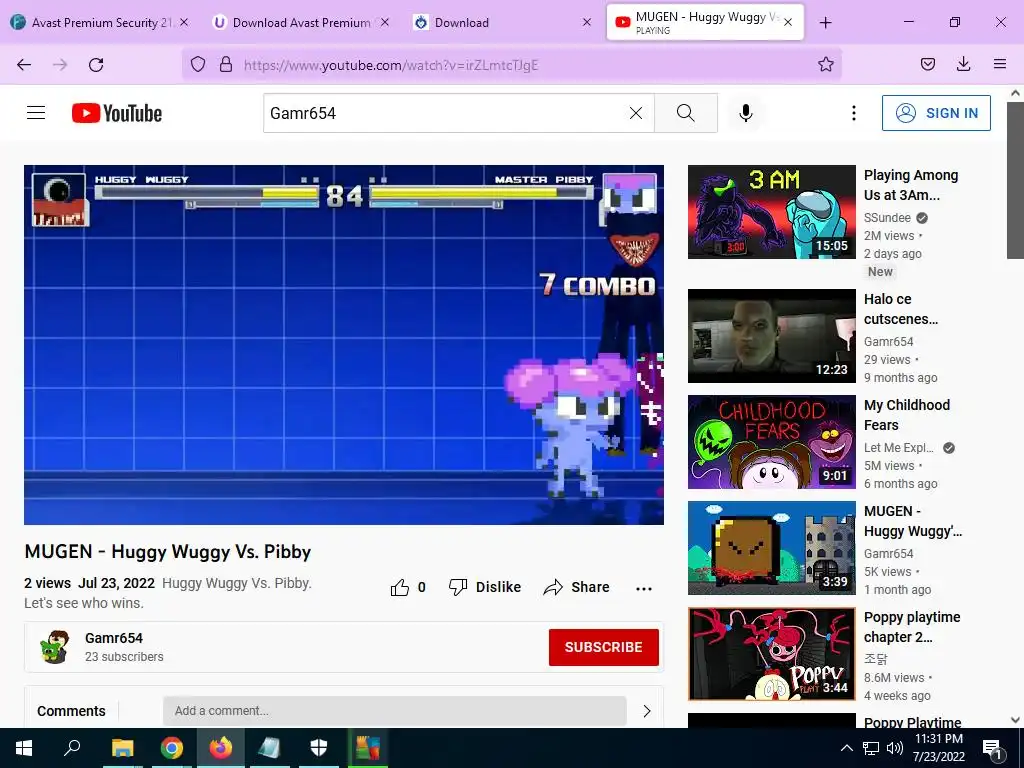1024x768 pixels.
Task: Open a new tab with the plus button
Action: click(x=825, y=23)
